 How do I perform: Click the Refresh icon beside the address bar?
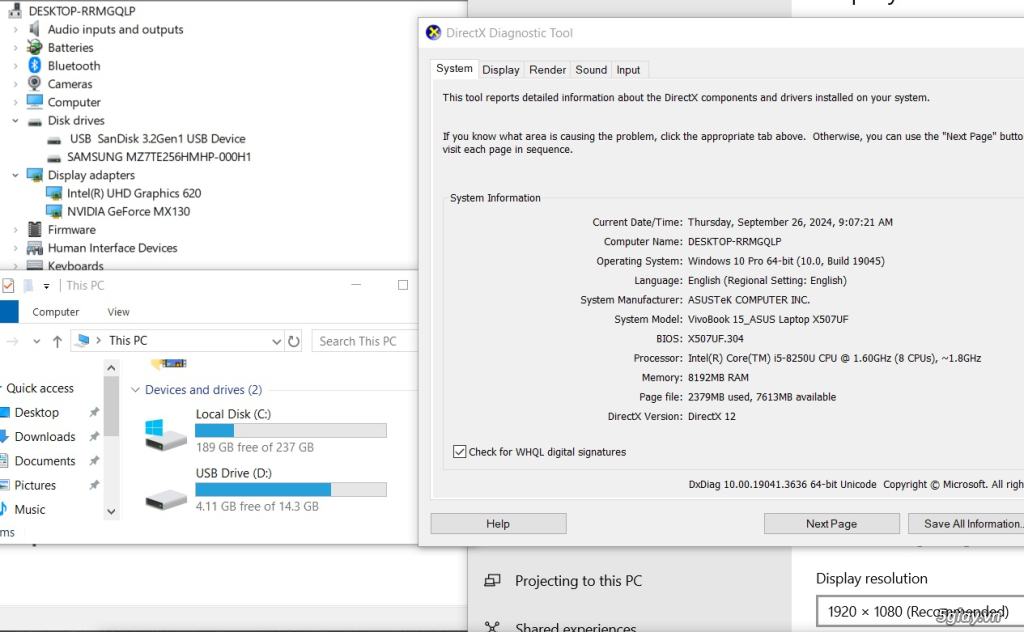pos(294,341)
